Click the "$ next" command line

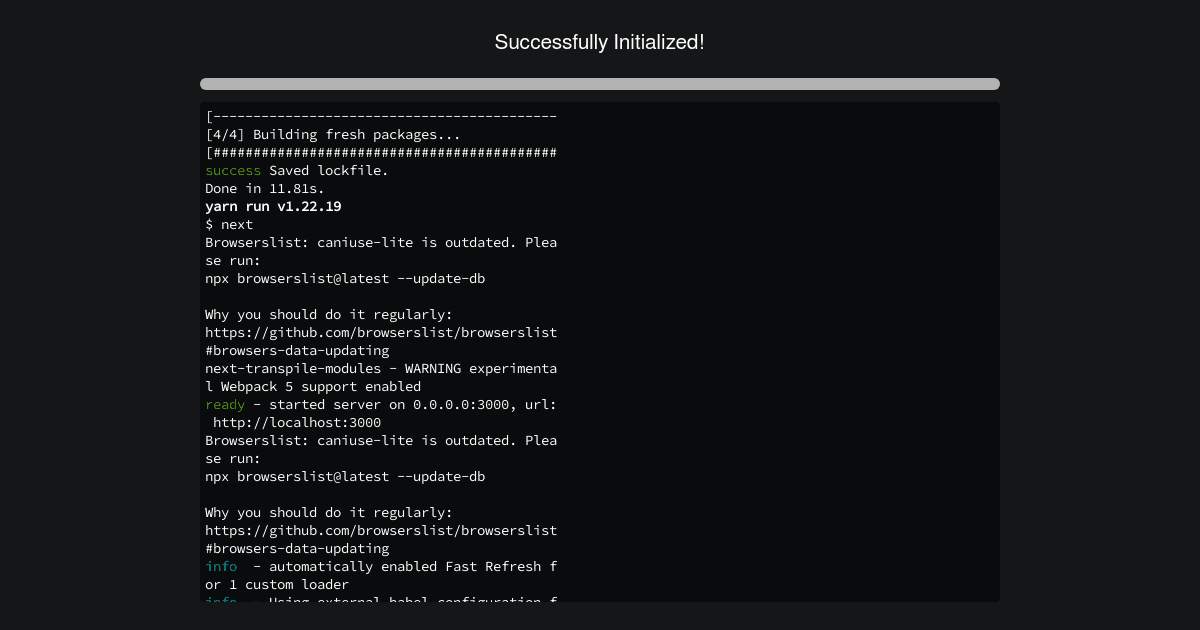229,224
